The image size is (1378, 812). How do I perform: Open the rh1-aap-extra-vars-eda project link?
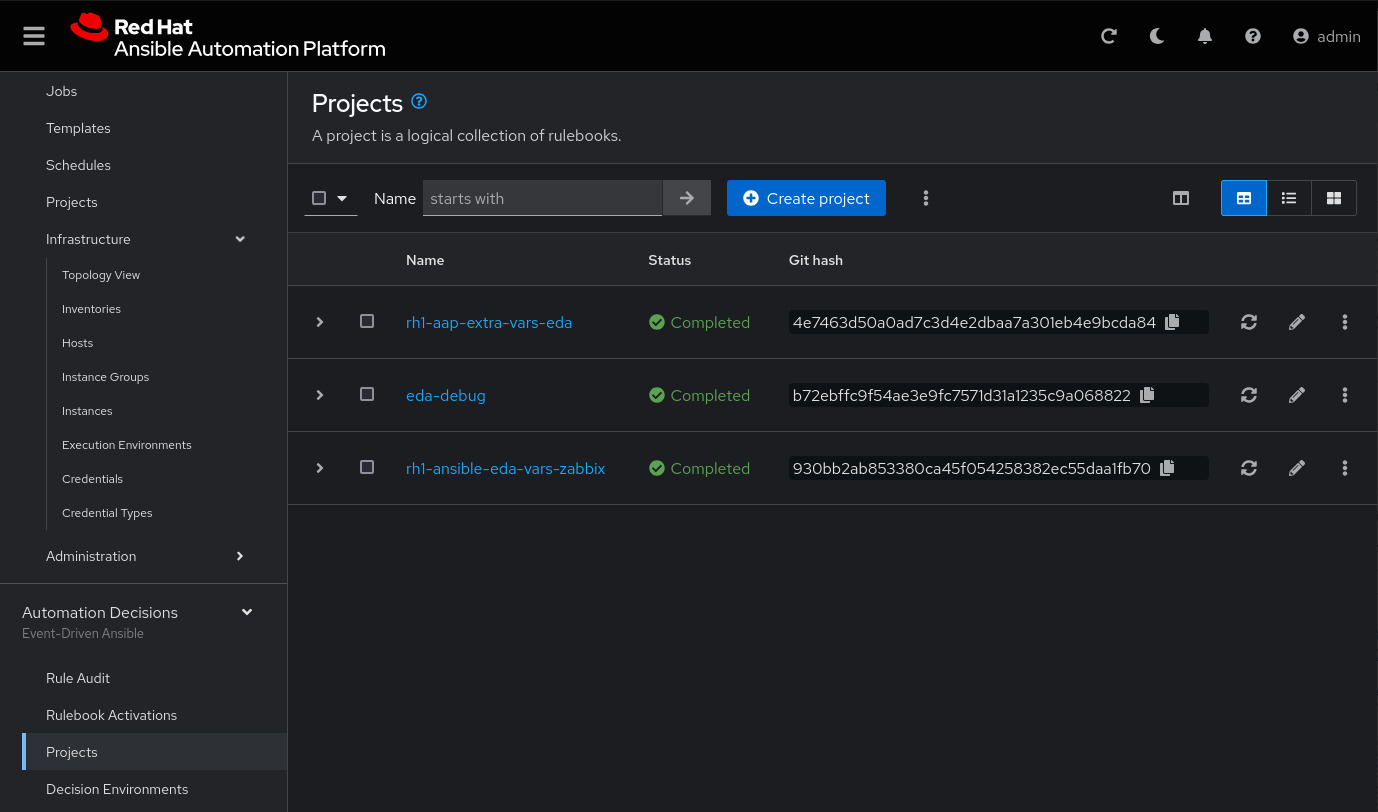489,322
